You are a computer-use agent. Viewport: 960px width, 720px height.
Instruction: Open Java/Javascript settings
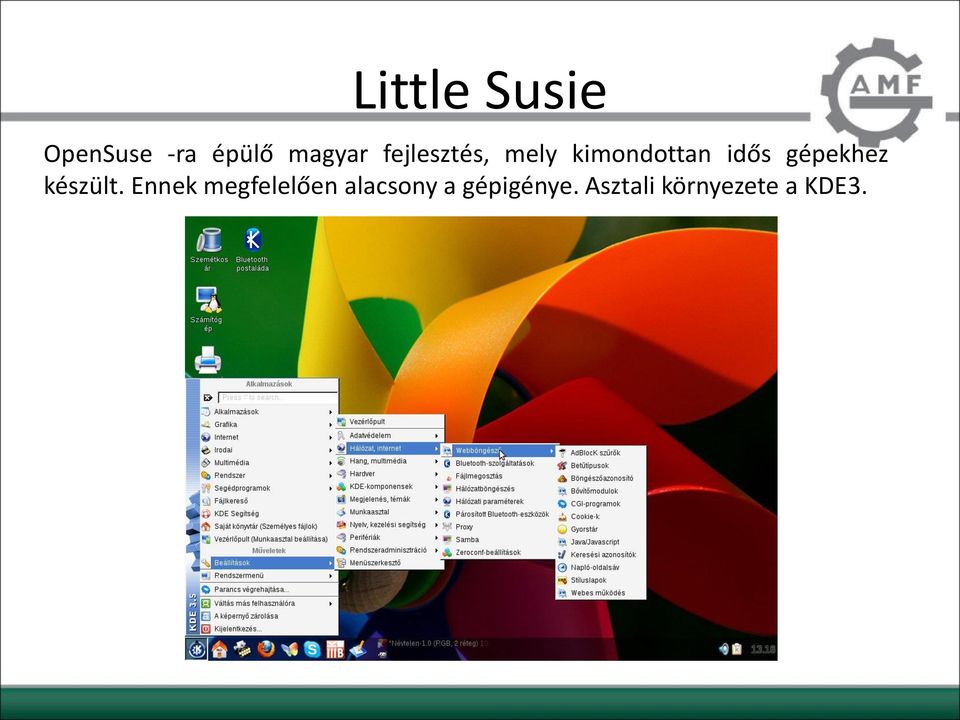click(x=601, y=542)
